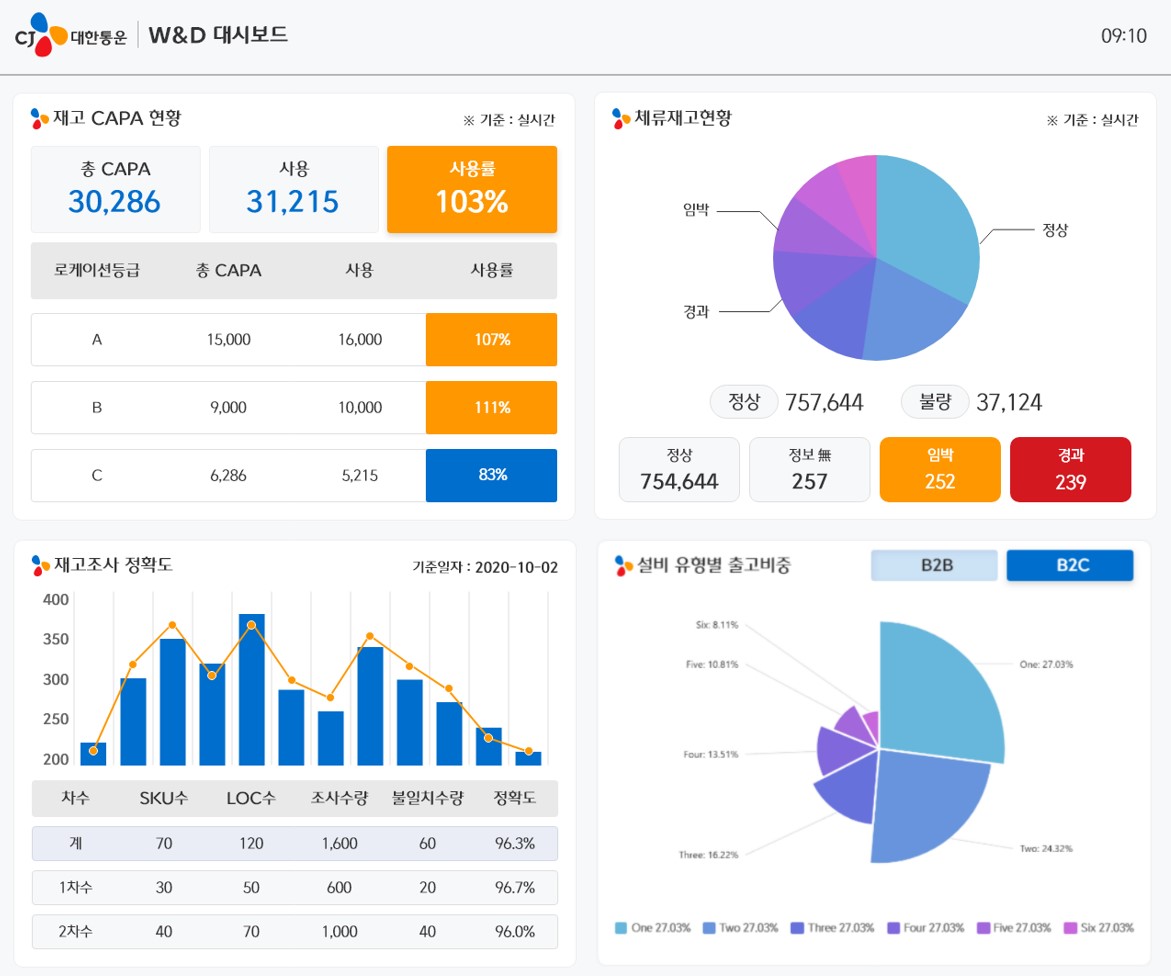Select the 불량 pill label

click(935, 402)
